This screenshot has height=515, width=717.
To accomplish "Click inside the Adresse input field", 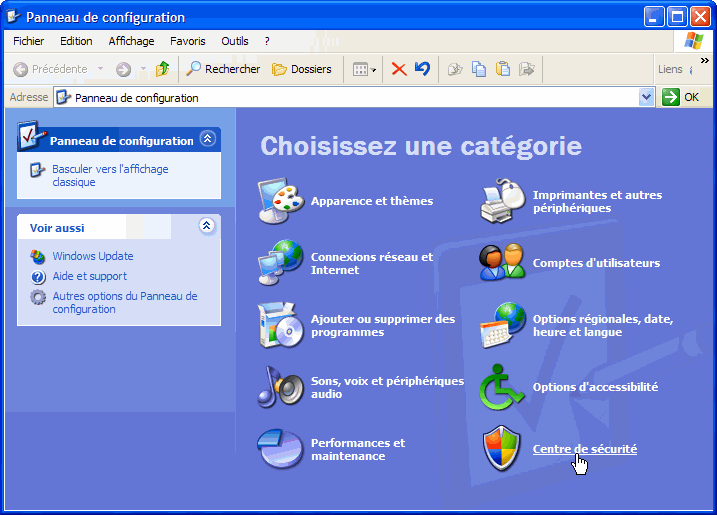I will tap(354, 97).
